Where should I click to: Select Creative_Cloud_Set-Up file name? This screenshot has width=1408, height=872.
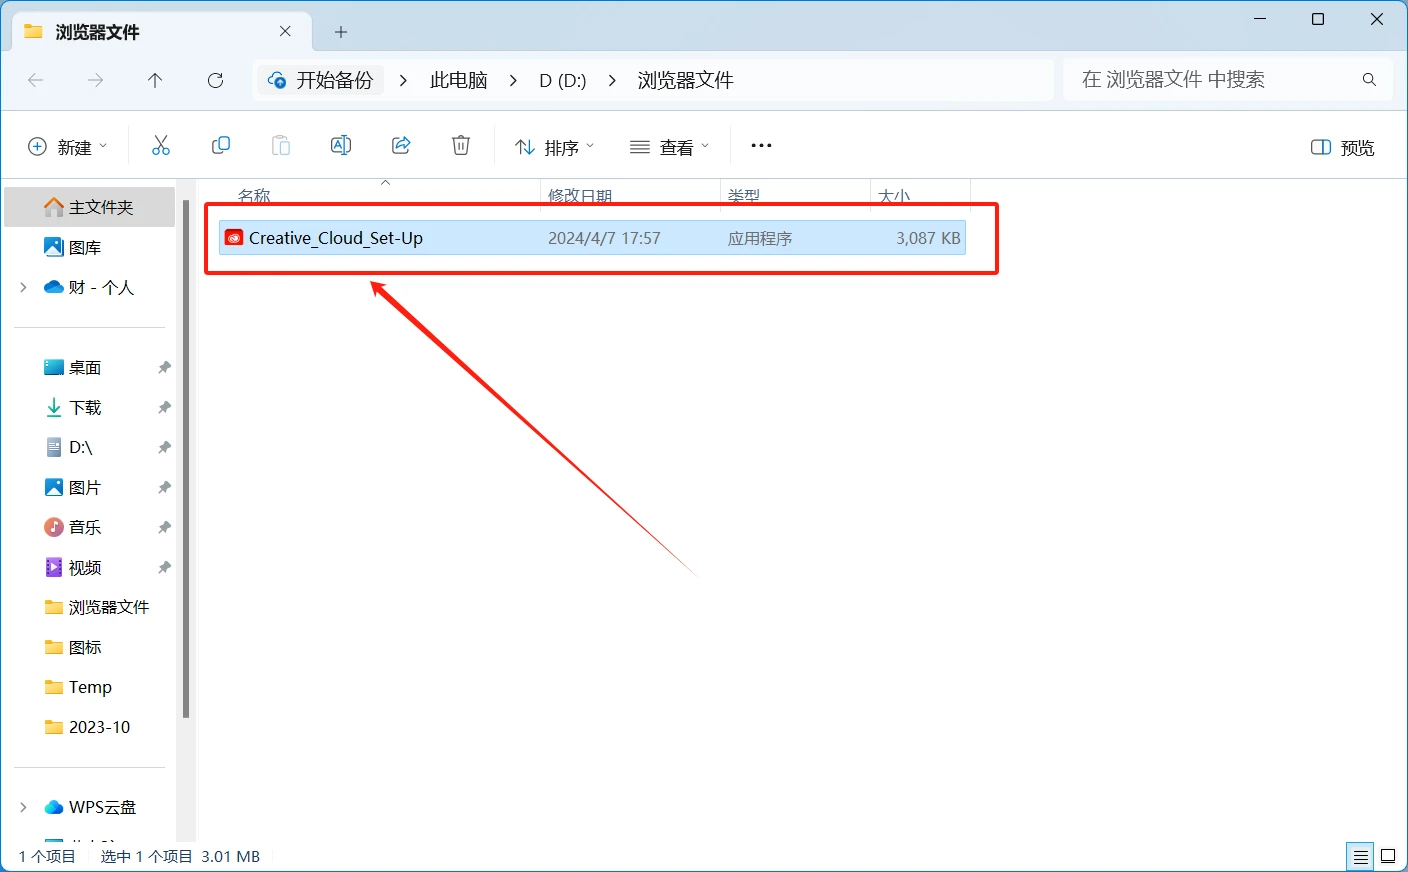pos(336,238)
